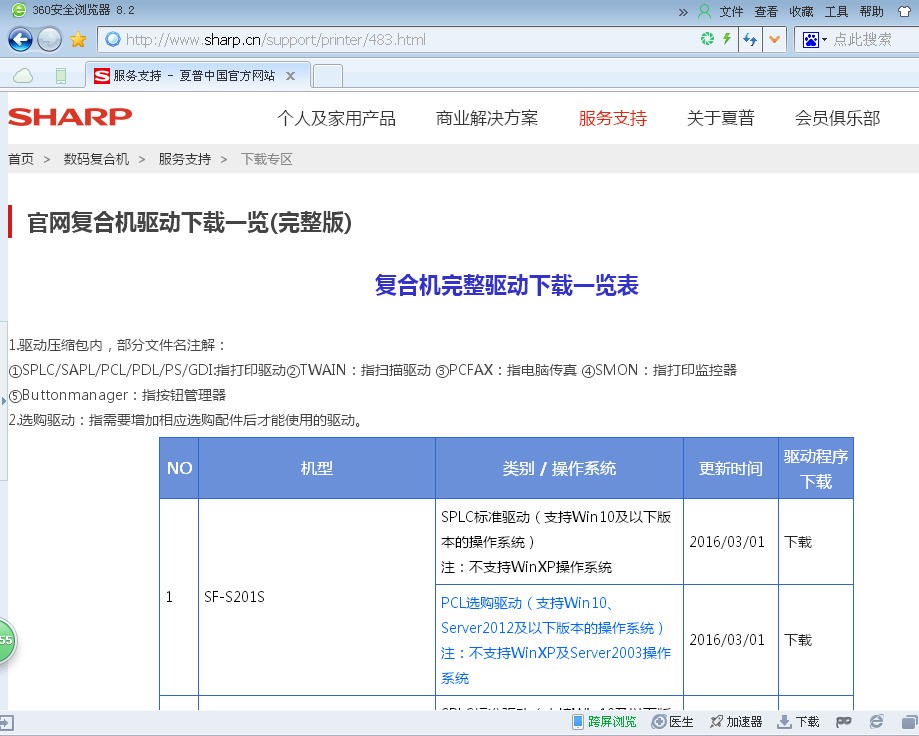Click 下载 for SPLC标准驱动 row
The image size is (919, 736).
click(x=798, y=542)
